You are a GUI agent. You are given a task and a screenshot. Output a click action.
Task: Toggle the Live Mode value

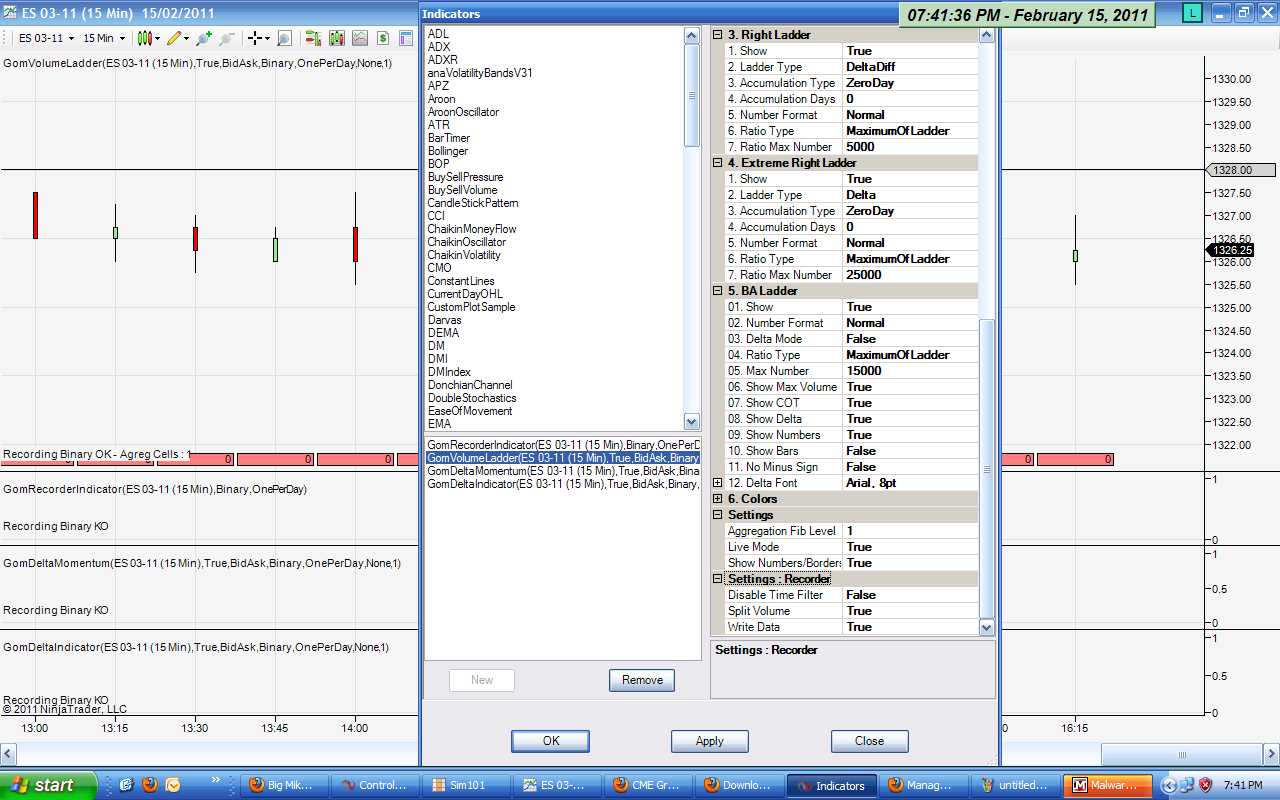[x=909, y=547]
